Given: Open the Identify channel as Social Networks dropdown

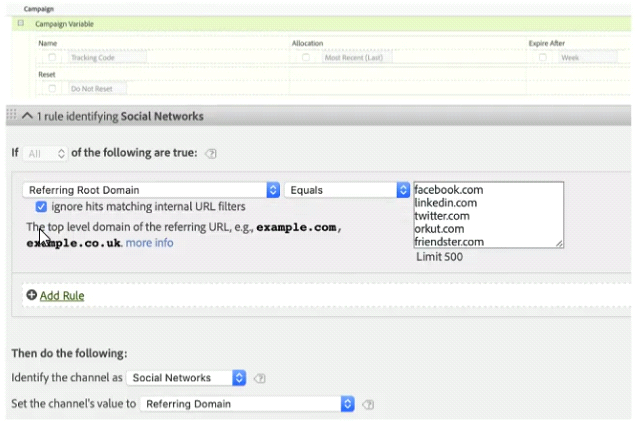Looking at the screenshot, I should tap(186, 378).
